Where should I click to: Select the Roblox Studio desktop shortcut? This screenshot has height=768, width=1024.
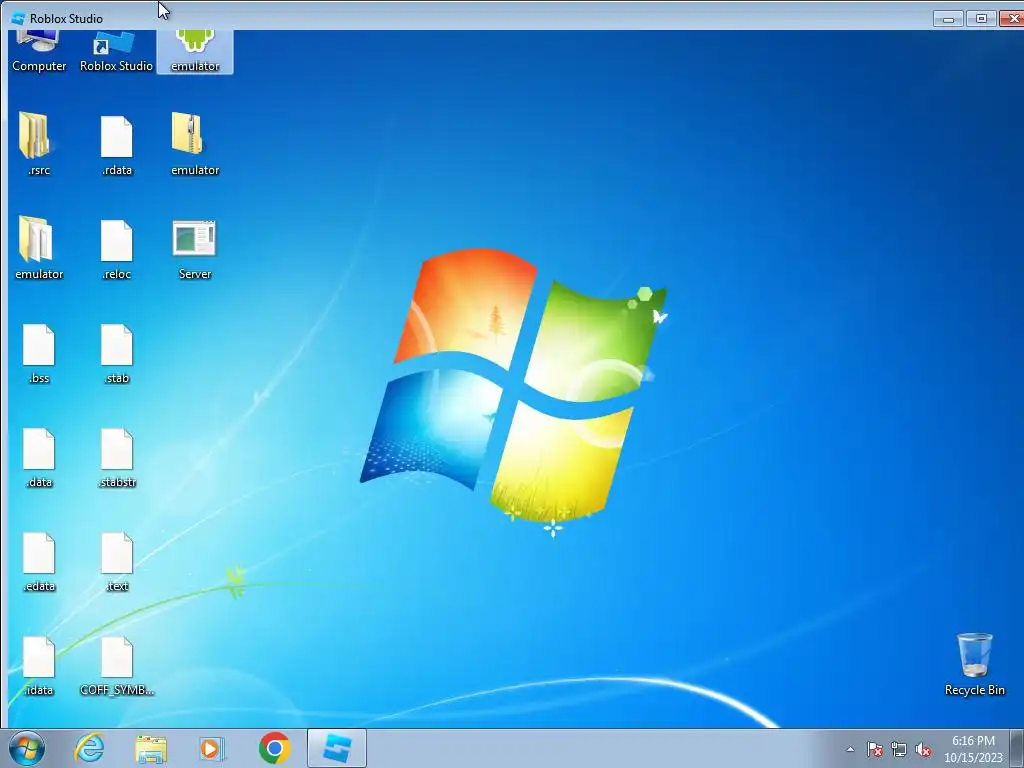click(x=116, y=52)
